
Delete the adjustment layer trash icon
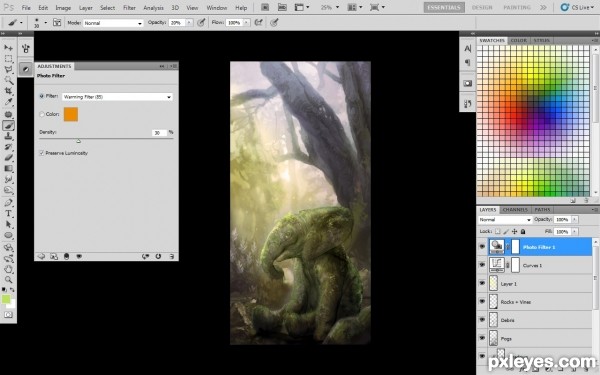pos(171,256)
